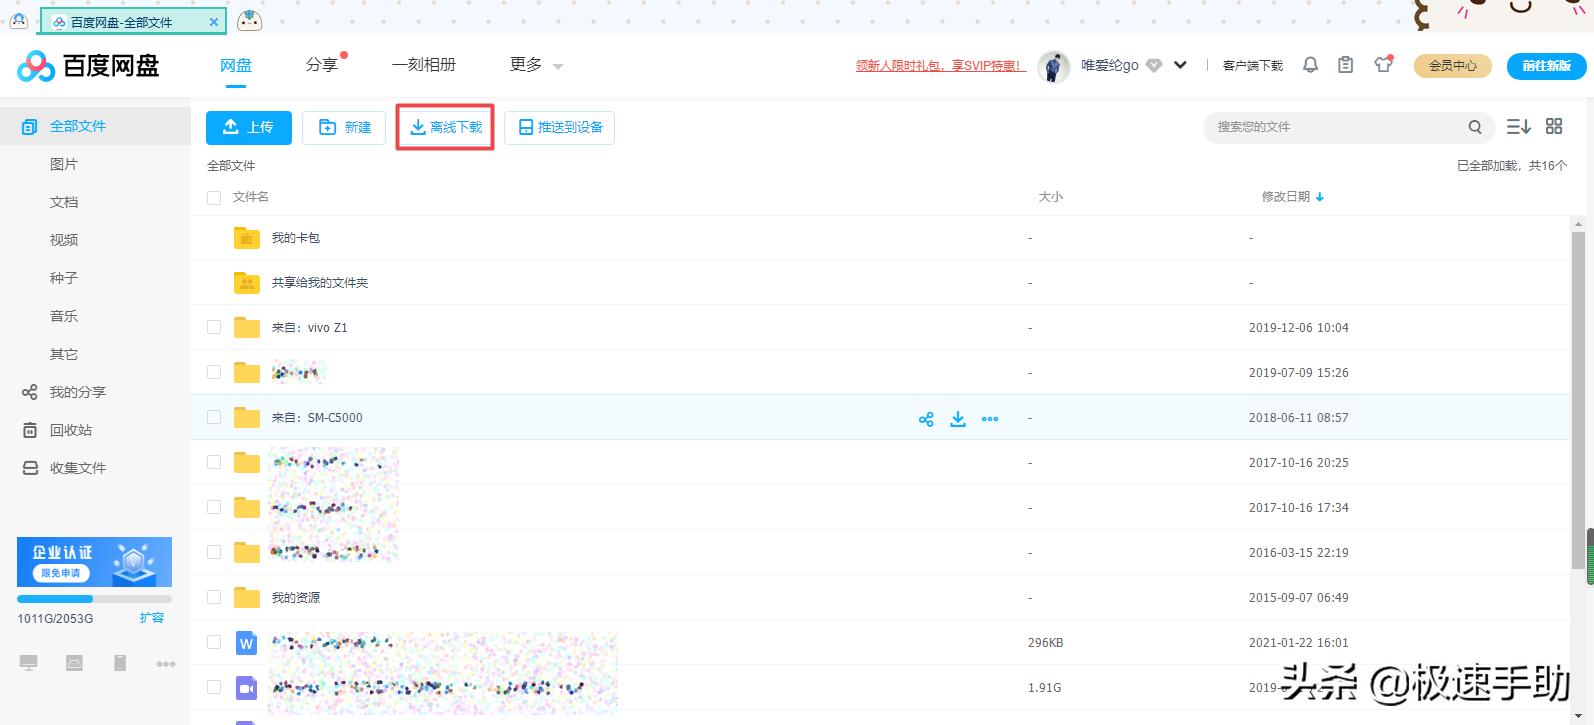Click the mobile device icon in sidebar bottom
The width and height of the screenshot is (1594, 725).
120,663
